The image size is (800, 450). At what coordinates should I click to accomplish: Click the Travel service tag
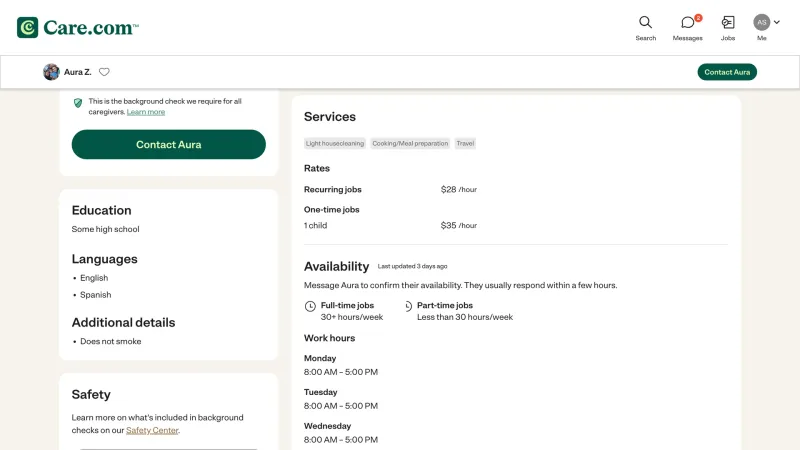coord(465,143)
